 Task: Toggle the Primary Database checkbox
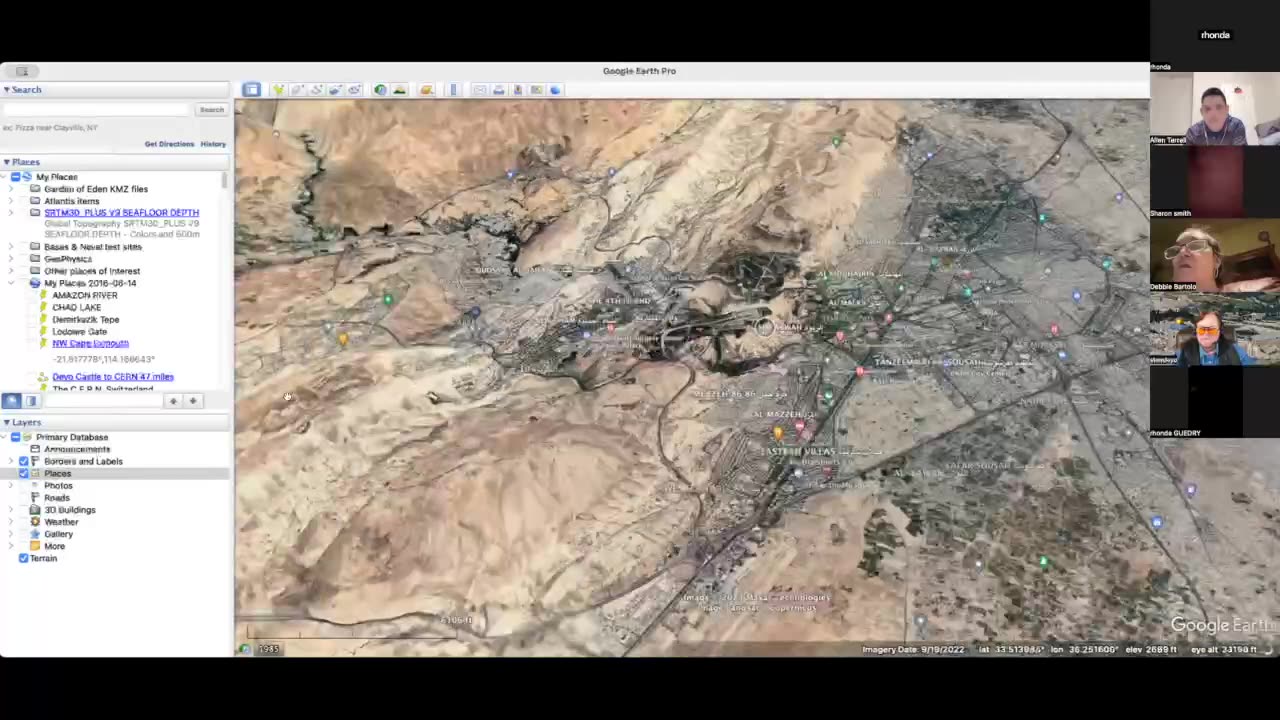(x=16, y=438)
